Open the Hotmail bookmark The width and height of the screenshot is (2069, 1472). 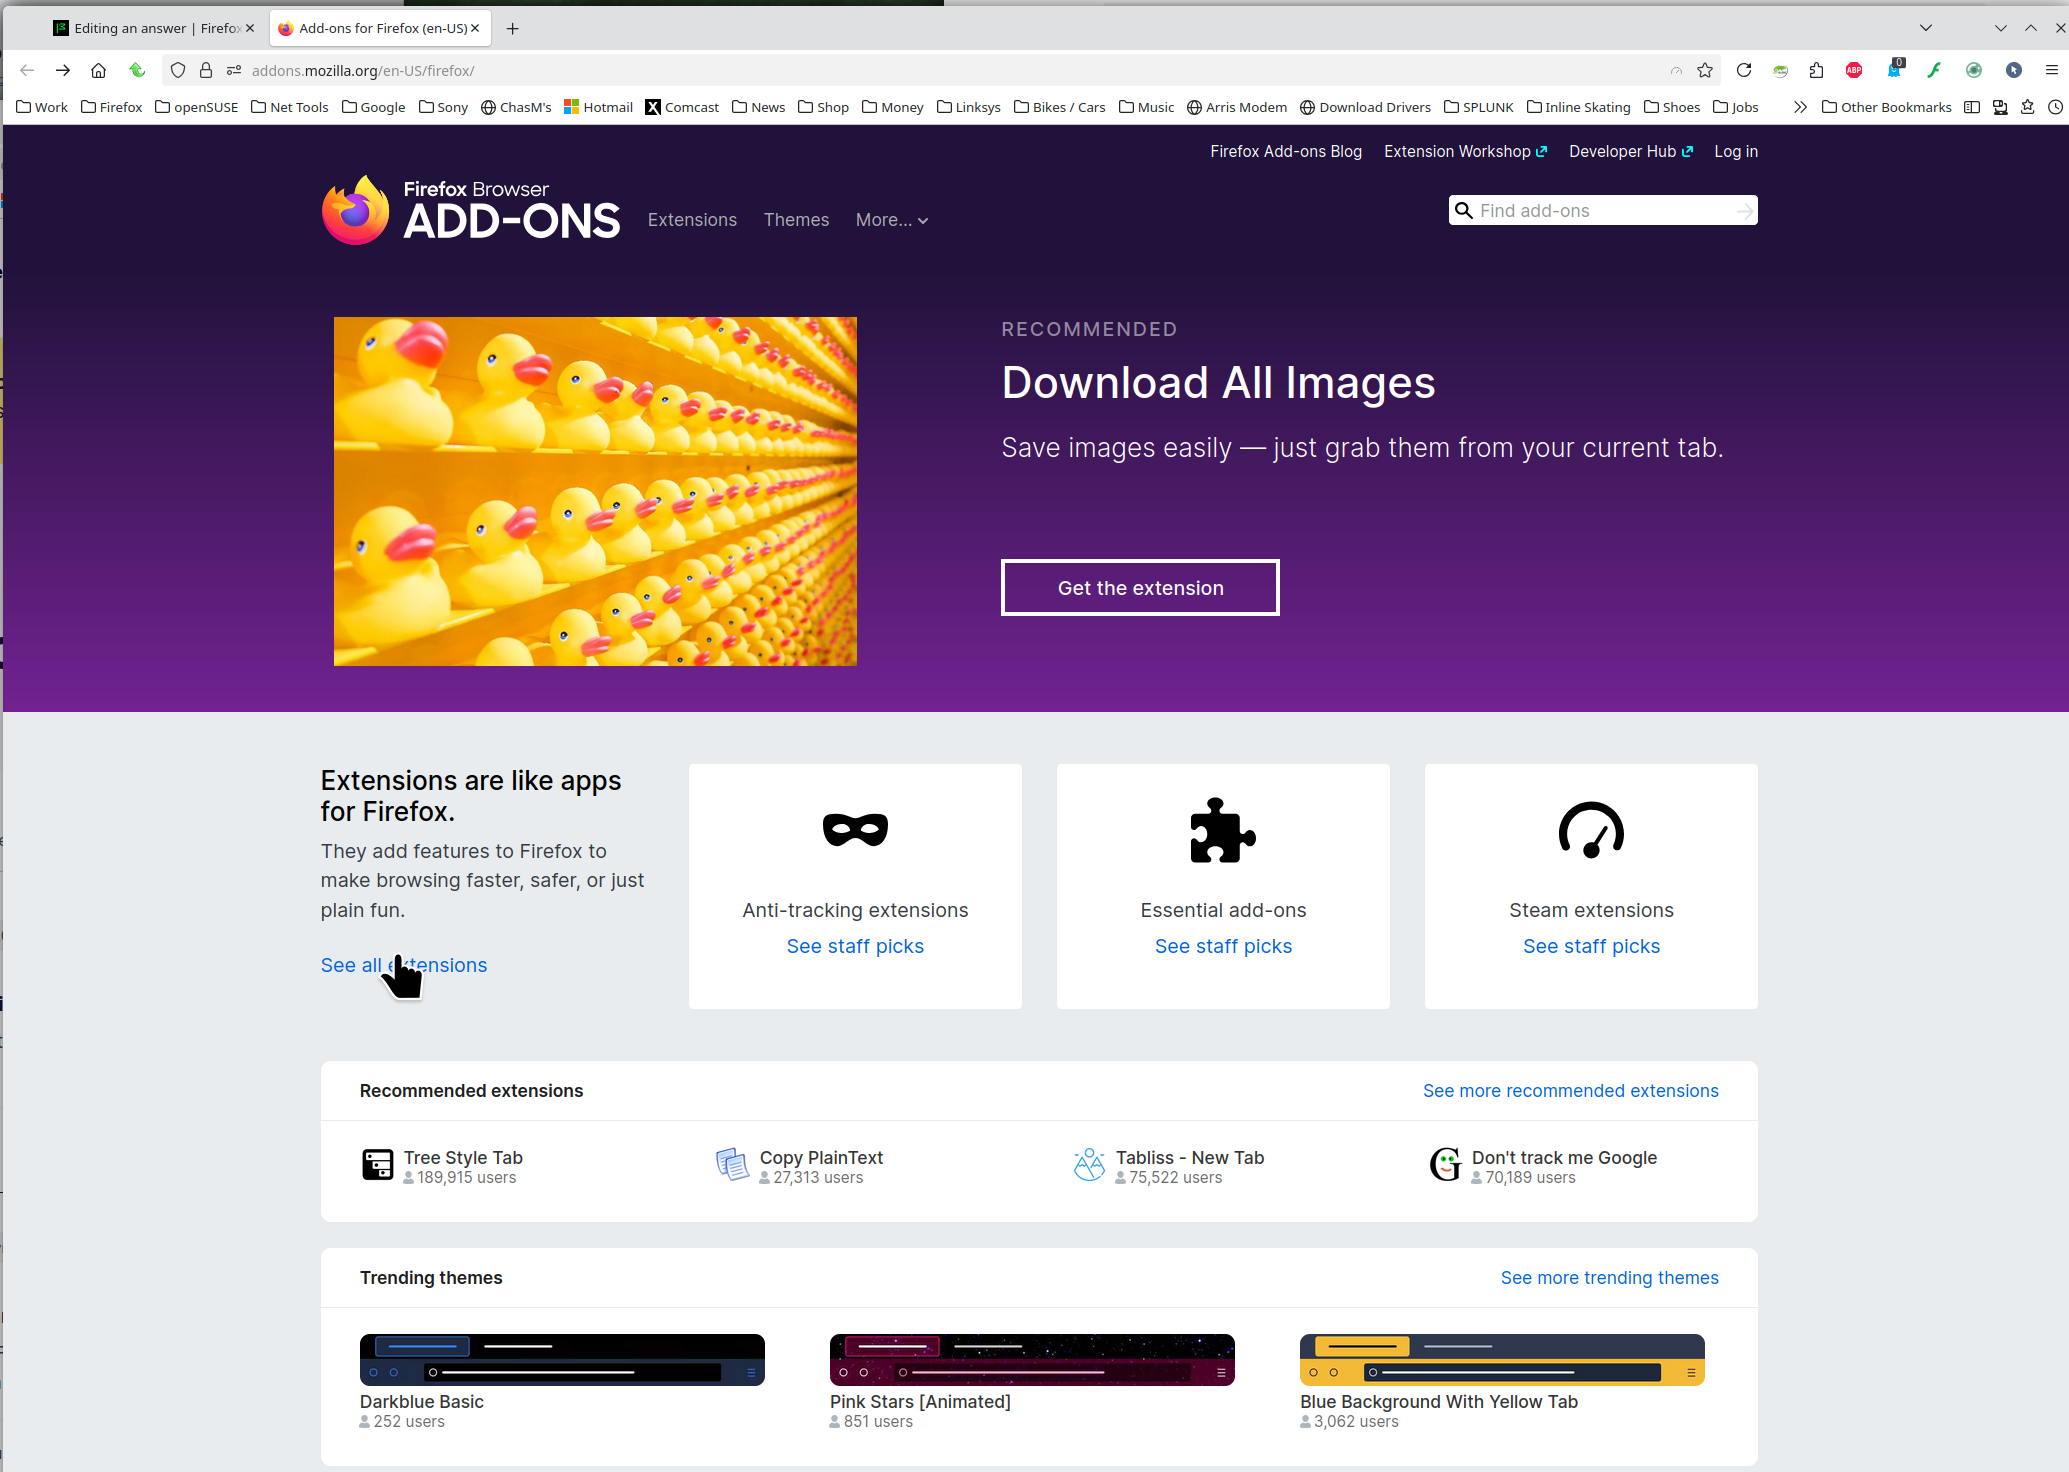tap(598, 107)
